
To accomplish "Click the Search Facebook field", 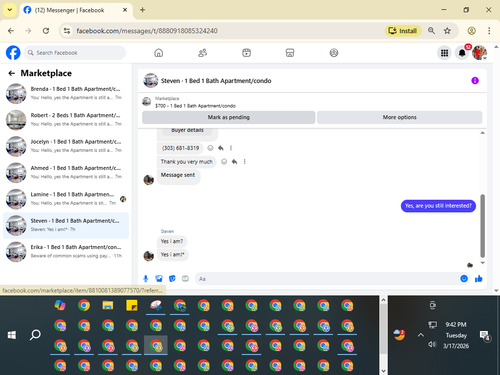I will 75,53.
